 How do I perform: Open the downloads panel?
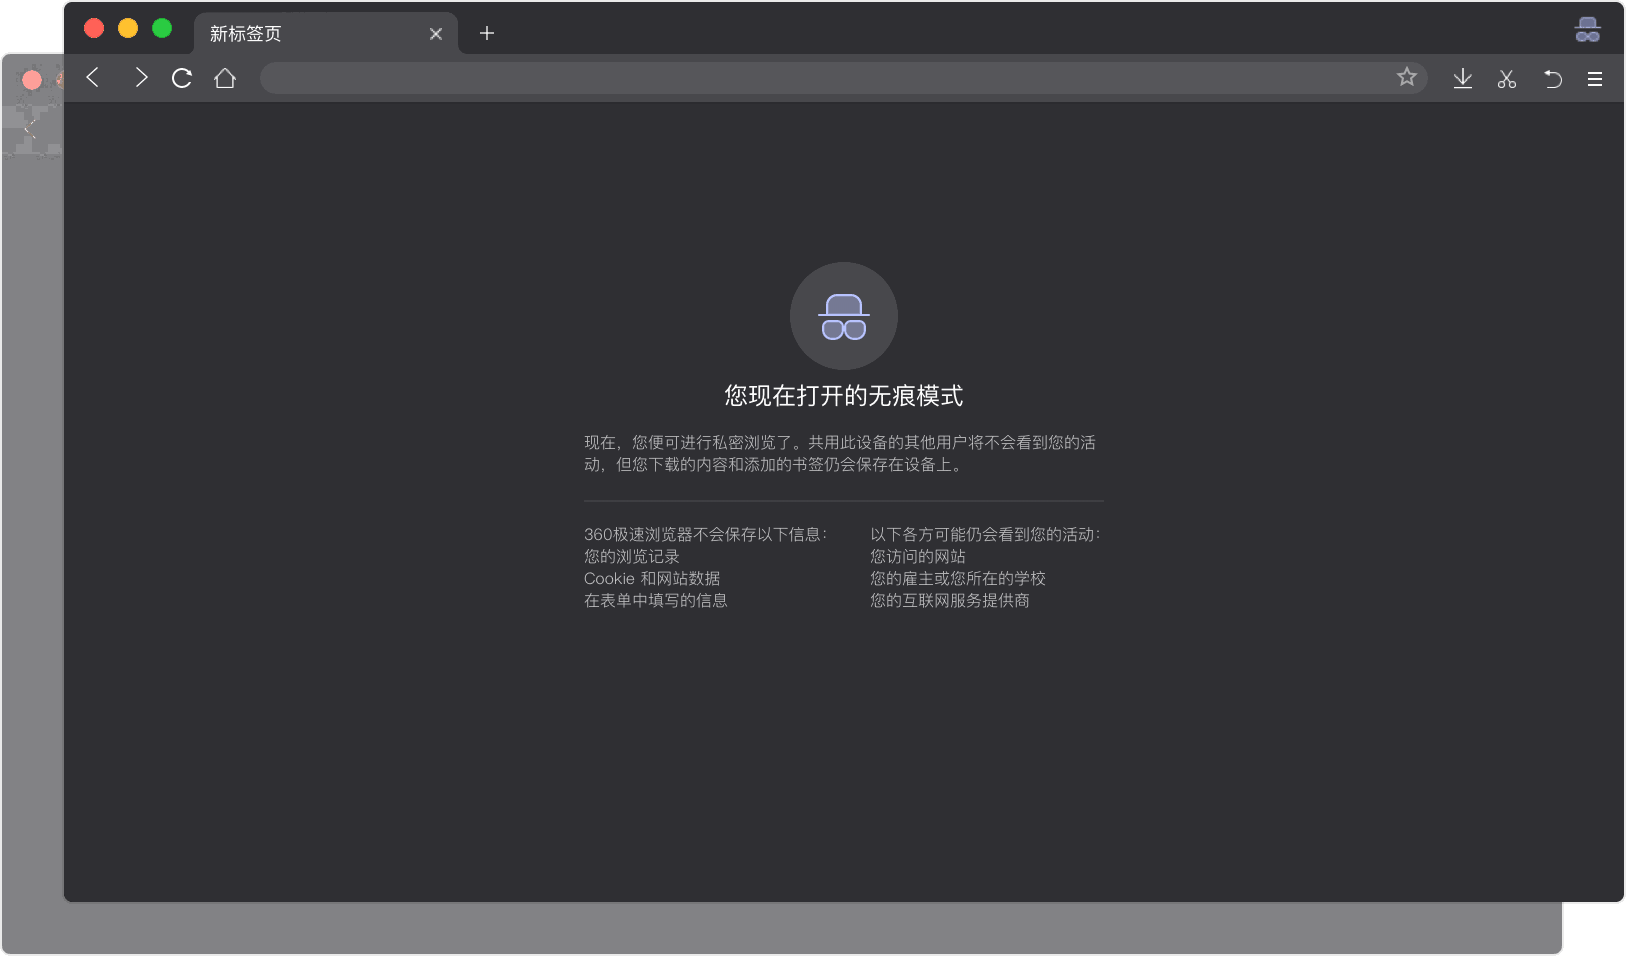pos(1463,78)
